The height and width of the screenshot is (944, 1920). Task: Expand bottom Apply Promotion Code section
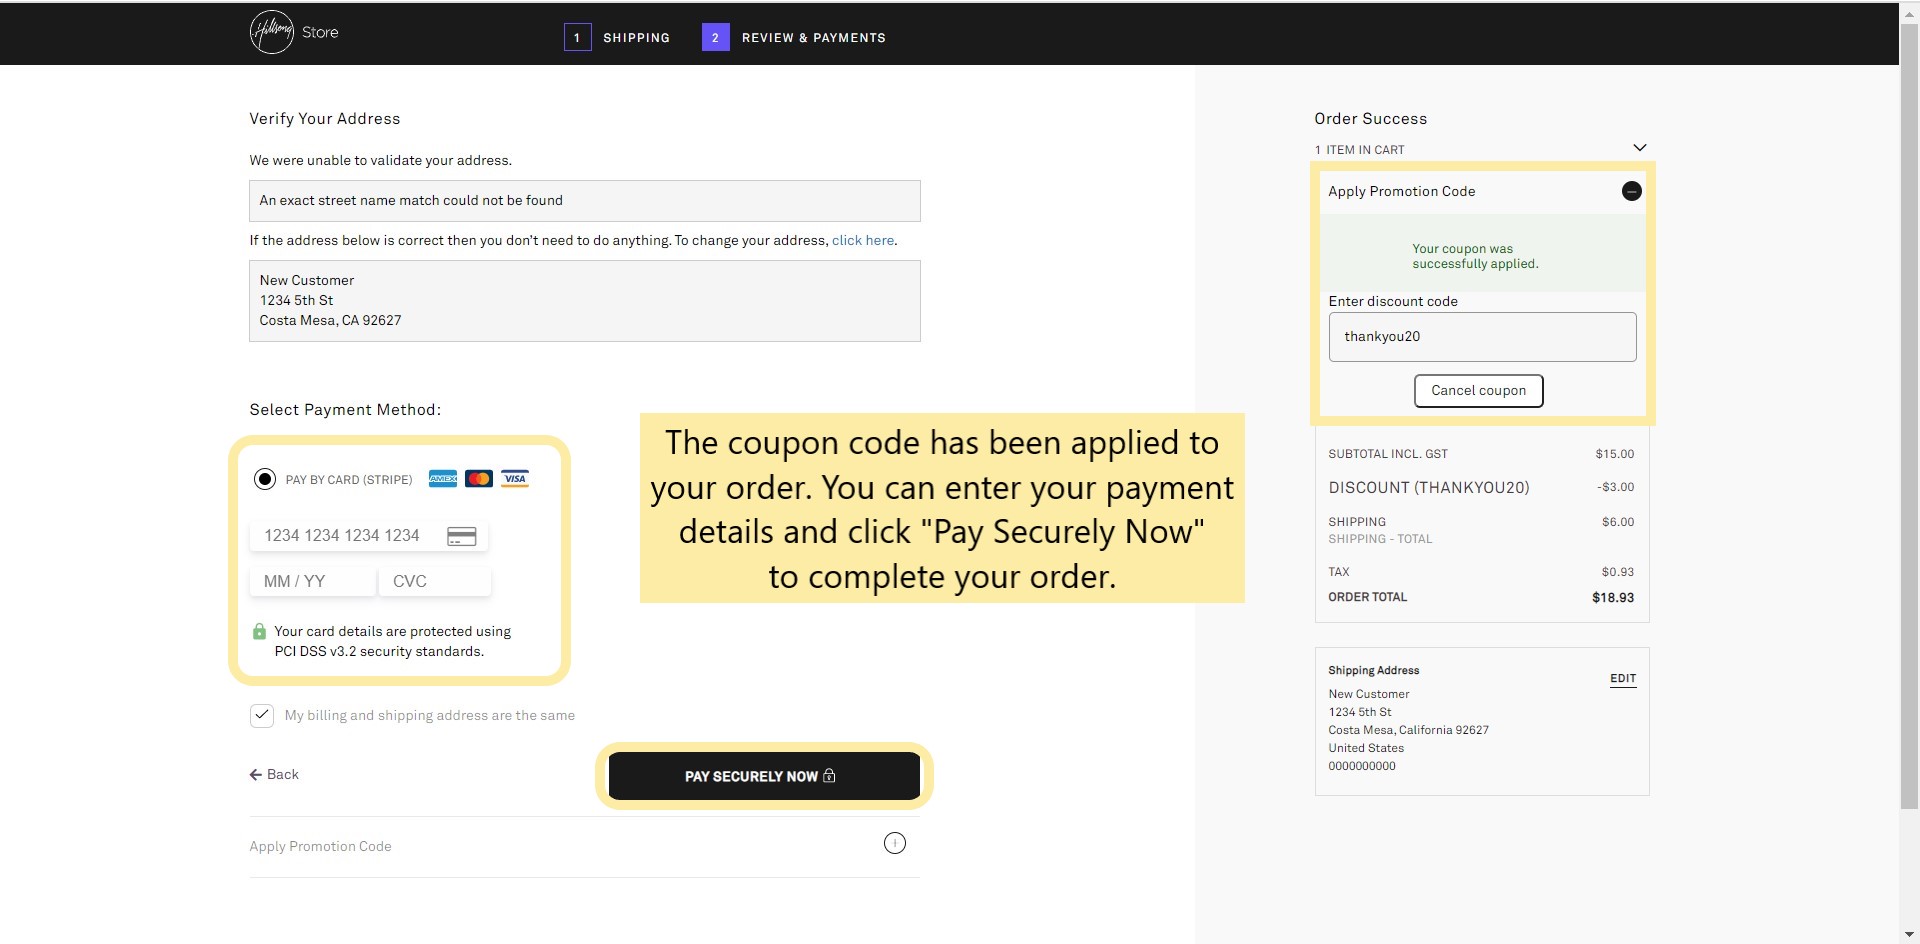(x=894, y=844)
